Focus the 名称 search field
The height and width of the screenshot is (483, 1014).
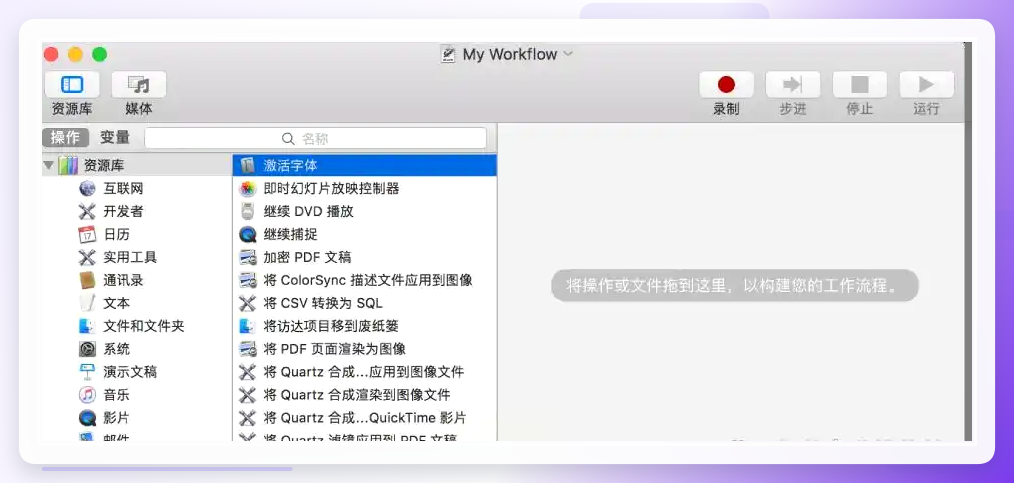point(315,138)
